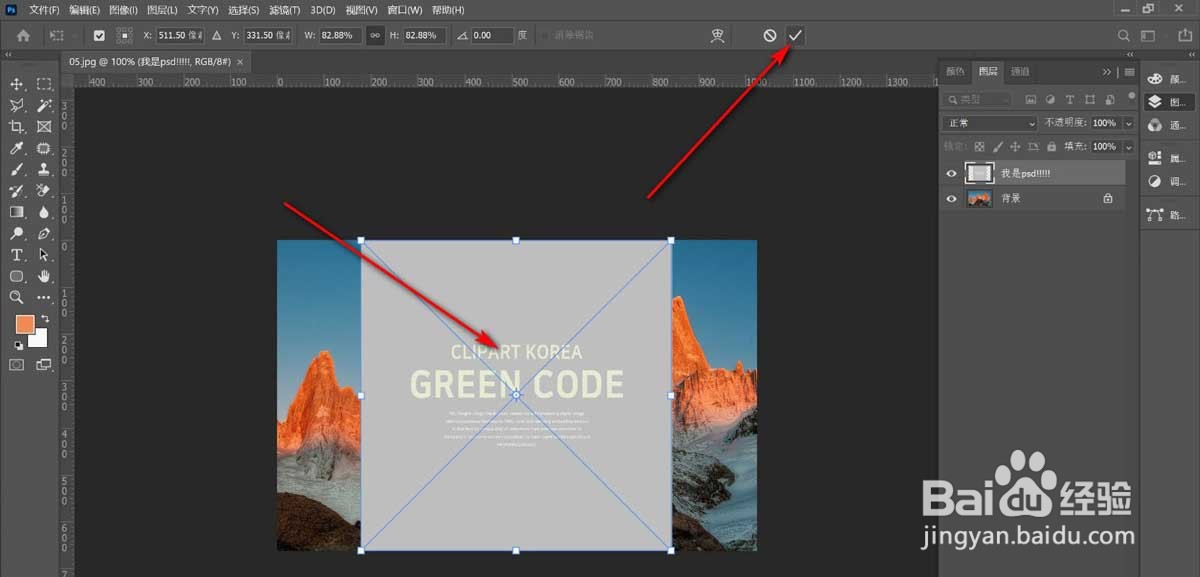Image resolution: width=1200 pixels, height=577 pixels.
Task: Cancel the transform
Action: [x=770, y=35]
